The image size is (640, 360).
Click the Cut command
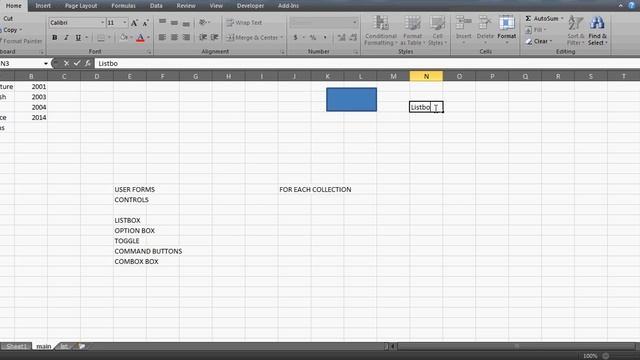coord(7,19)
